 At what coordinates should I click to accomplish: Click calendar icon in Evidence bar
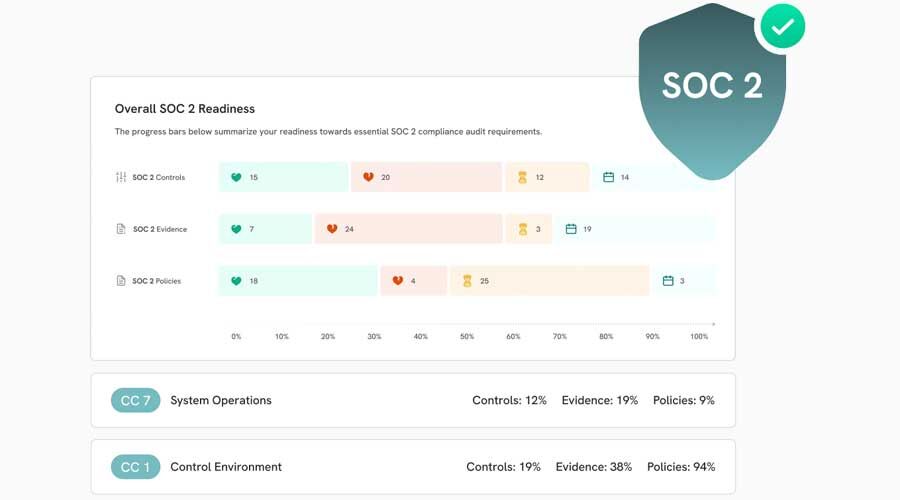pos(571,229)
